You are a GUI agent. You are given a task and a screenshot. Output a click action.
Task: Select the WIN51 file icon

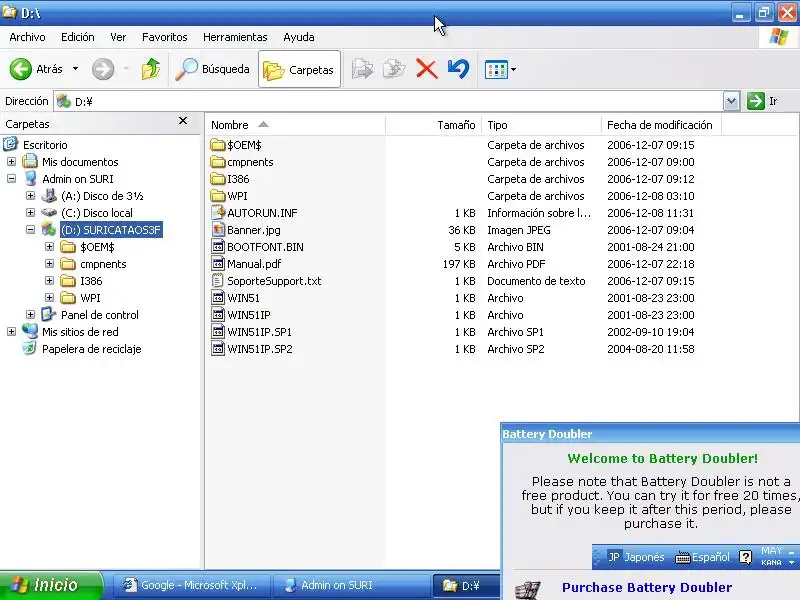point(218,298)
